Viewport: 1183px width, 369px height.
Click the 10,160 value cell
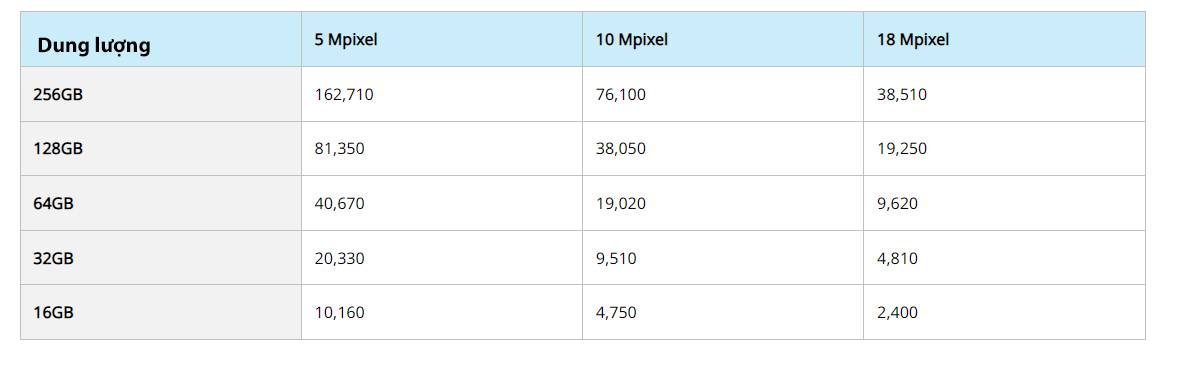pyautogui.click(x=442, y=312)
